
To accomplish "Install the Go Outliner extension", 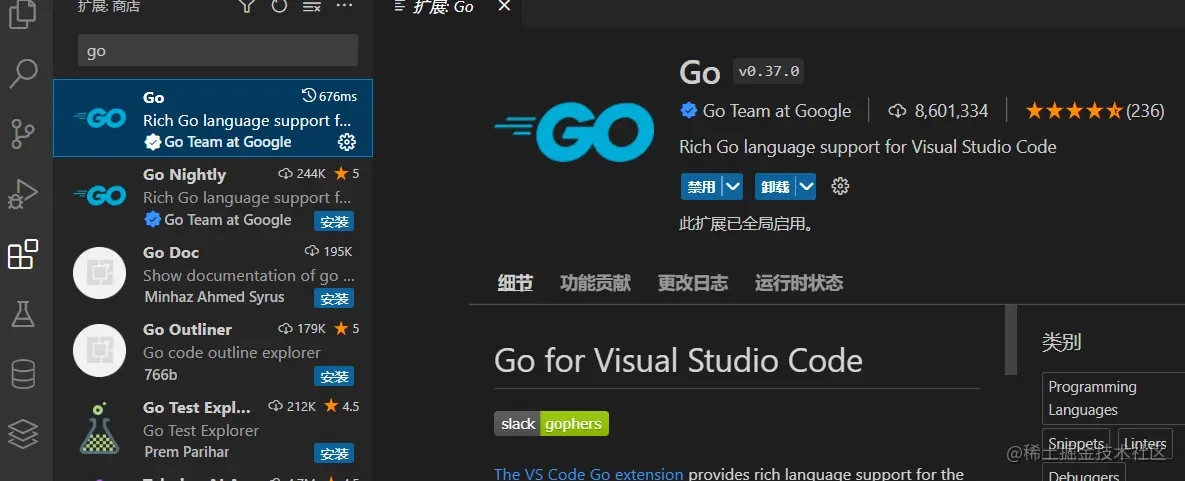I will point(334,376).
